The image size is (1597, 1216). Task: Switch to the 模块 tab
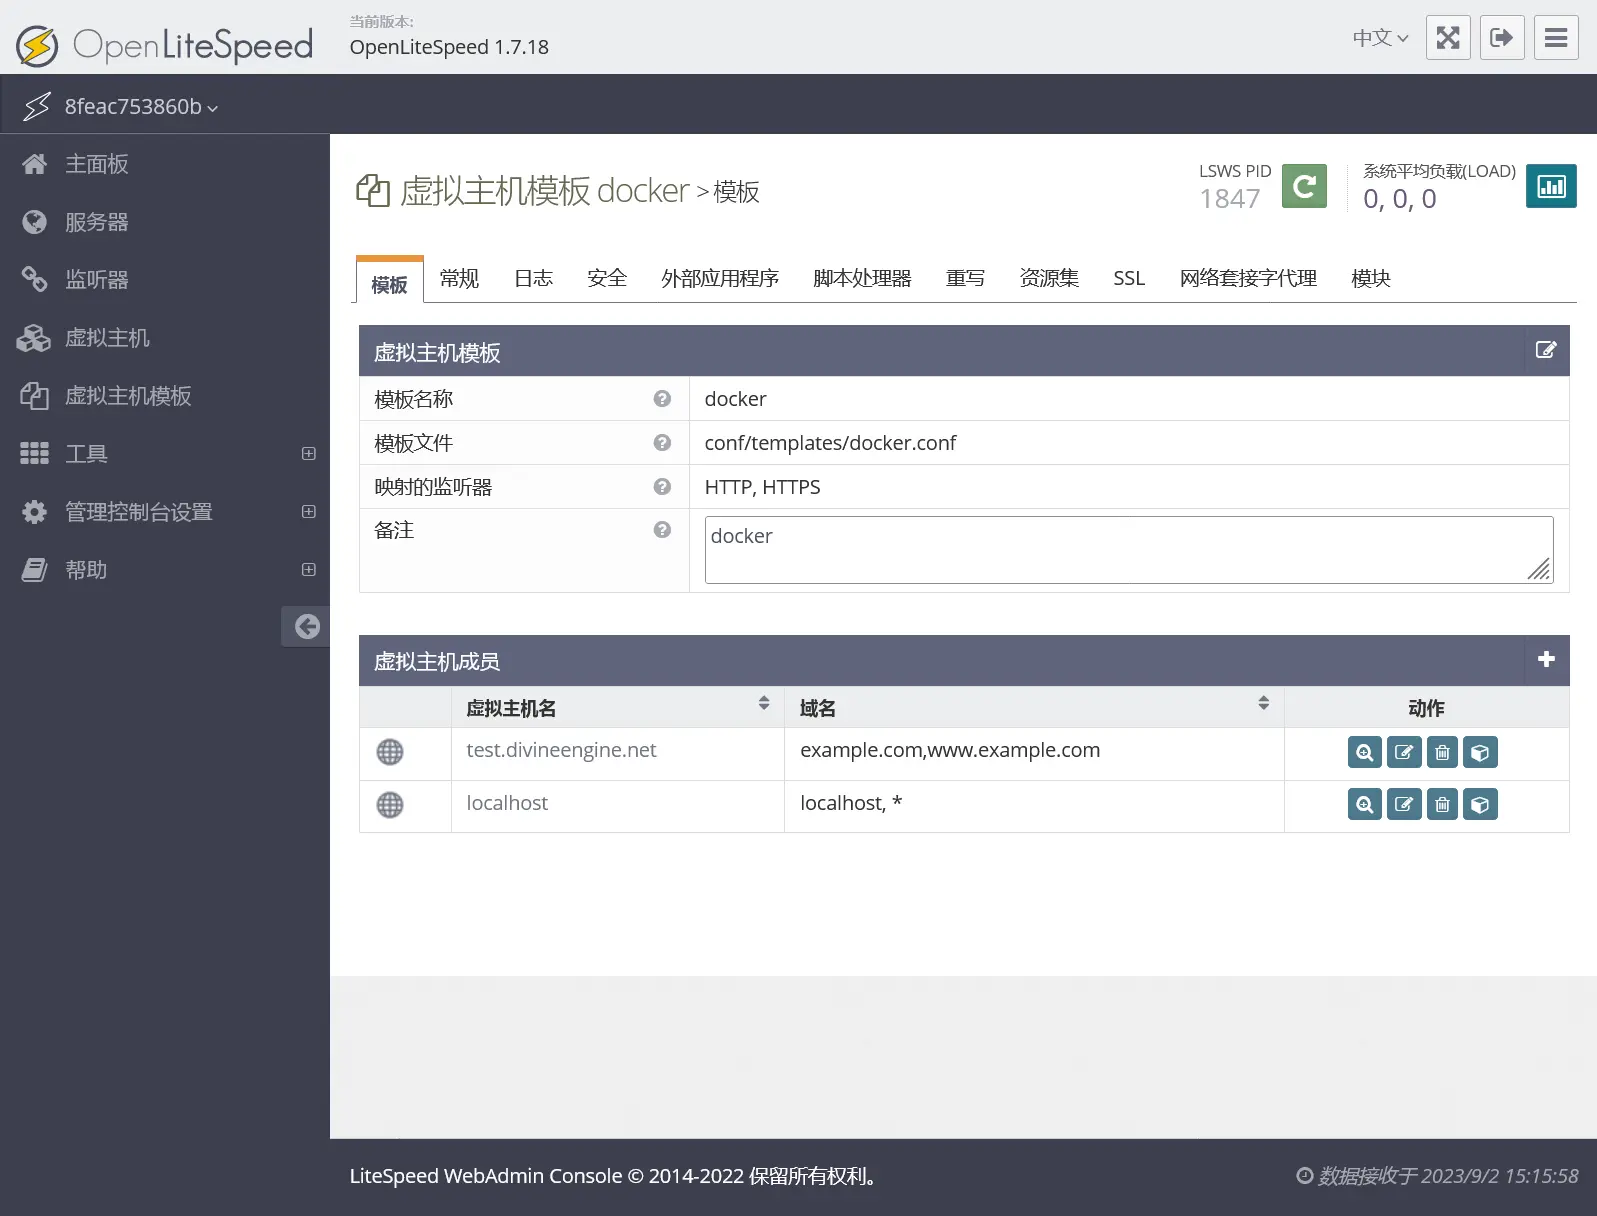(x=1371, y=278)
